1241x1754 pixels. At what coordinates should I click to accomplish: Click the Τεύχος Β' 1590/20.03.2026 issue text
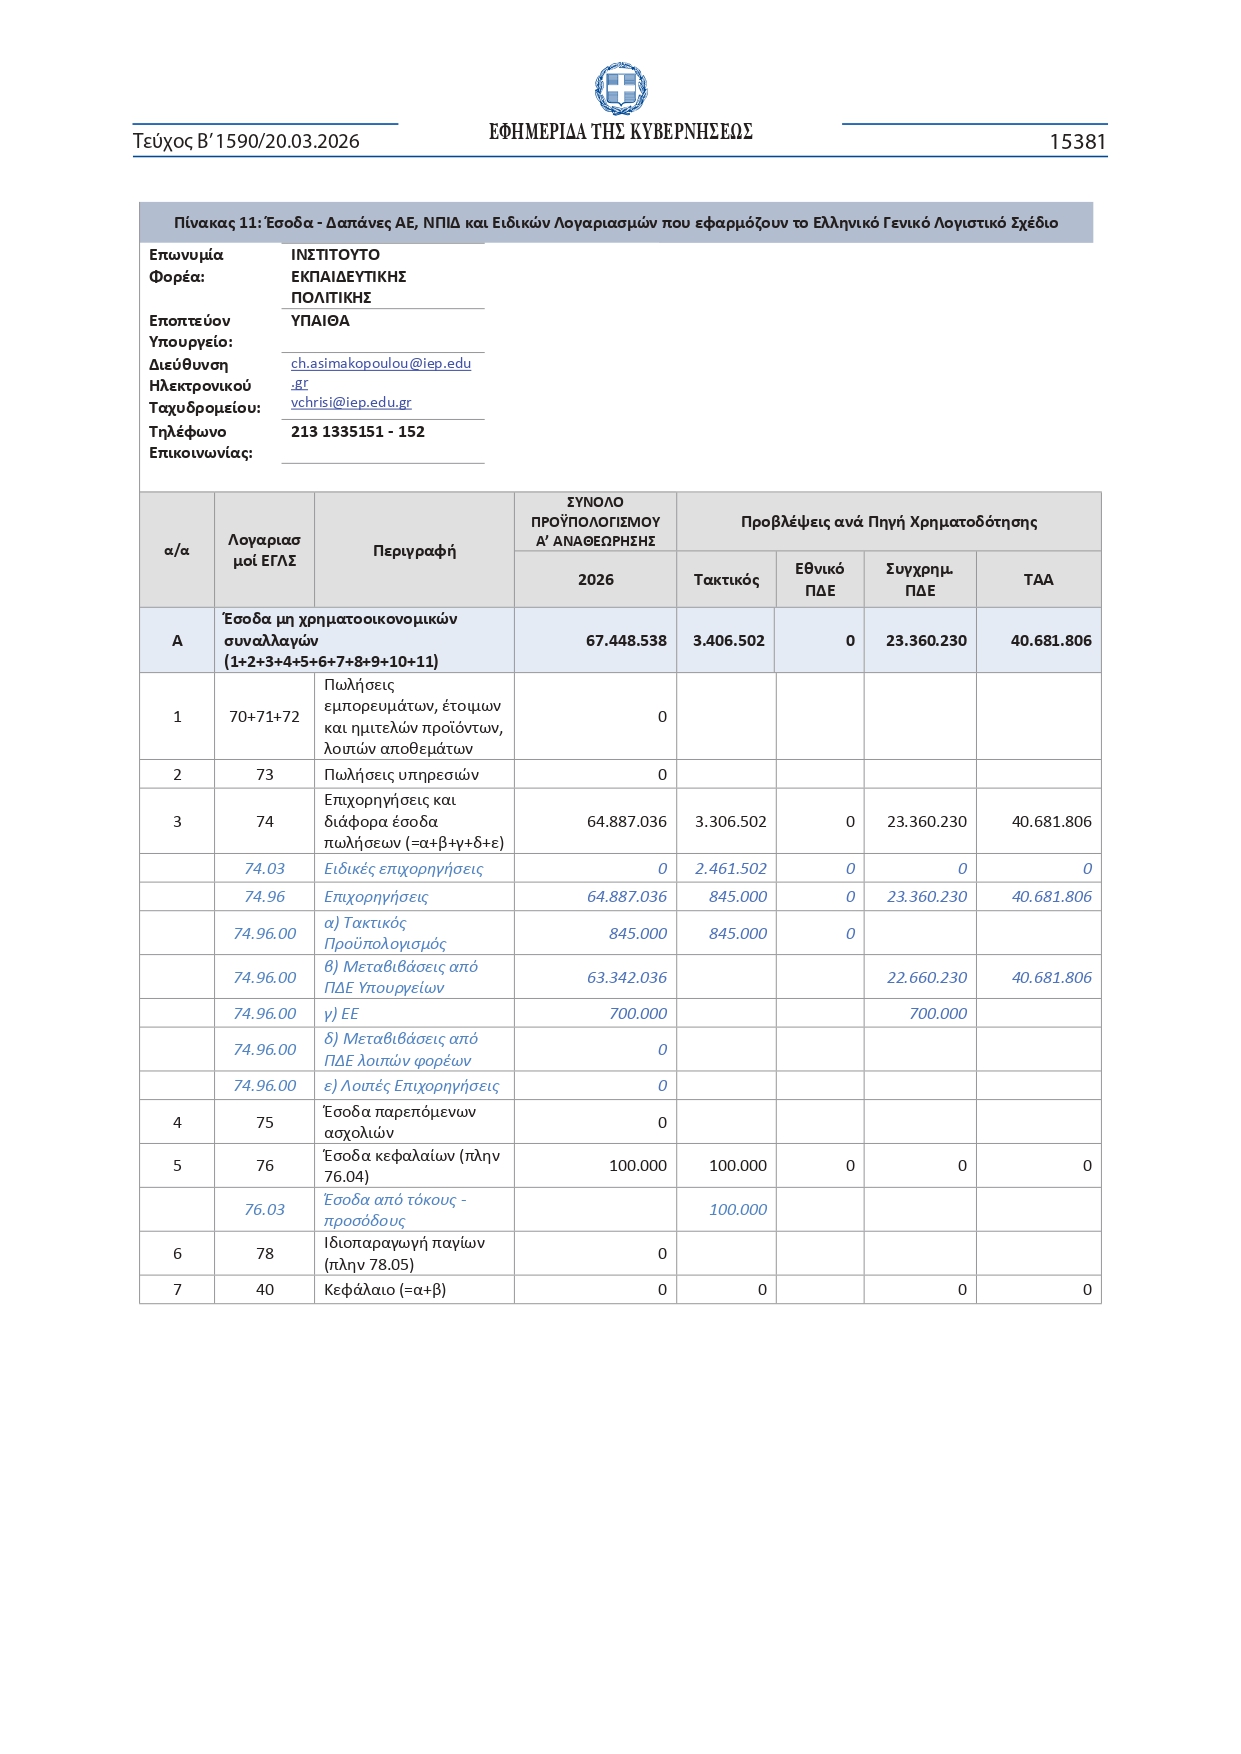pyautogui.click(x=246, y=142)
